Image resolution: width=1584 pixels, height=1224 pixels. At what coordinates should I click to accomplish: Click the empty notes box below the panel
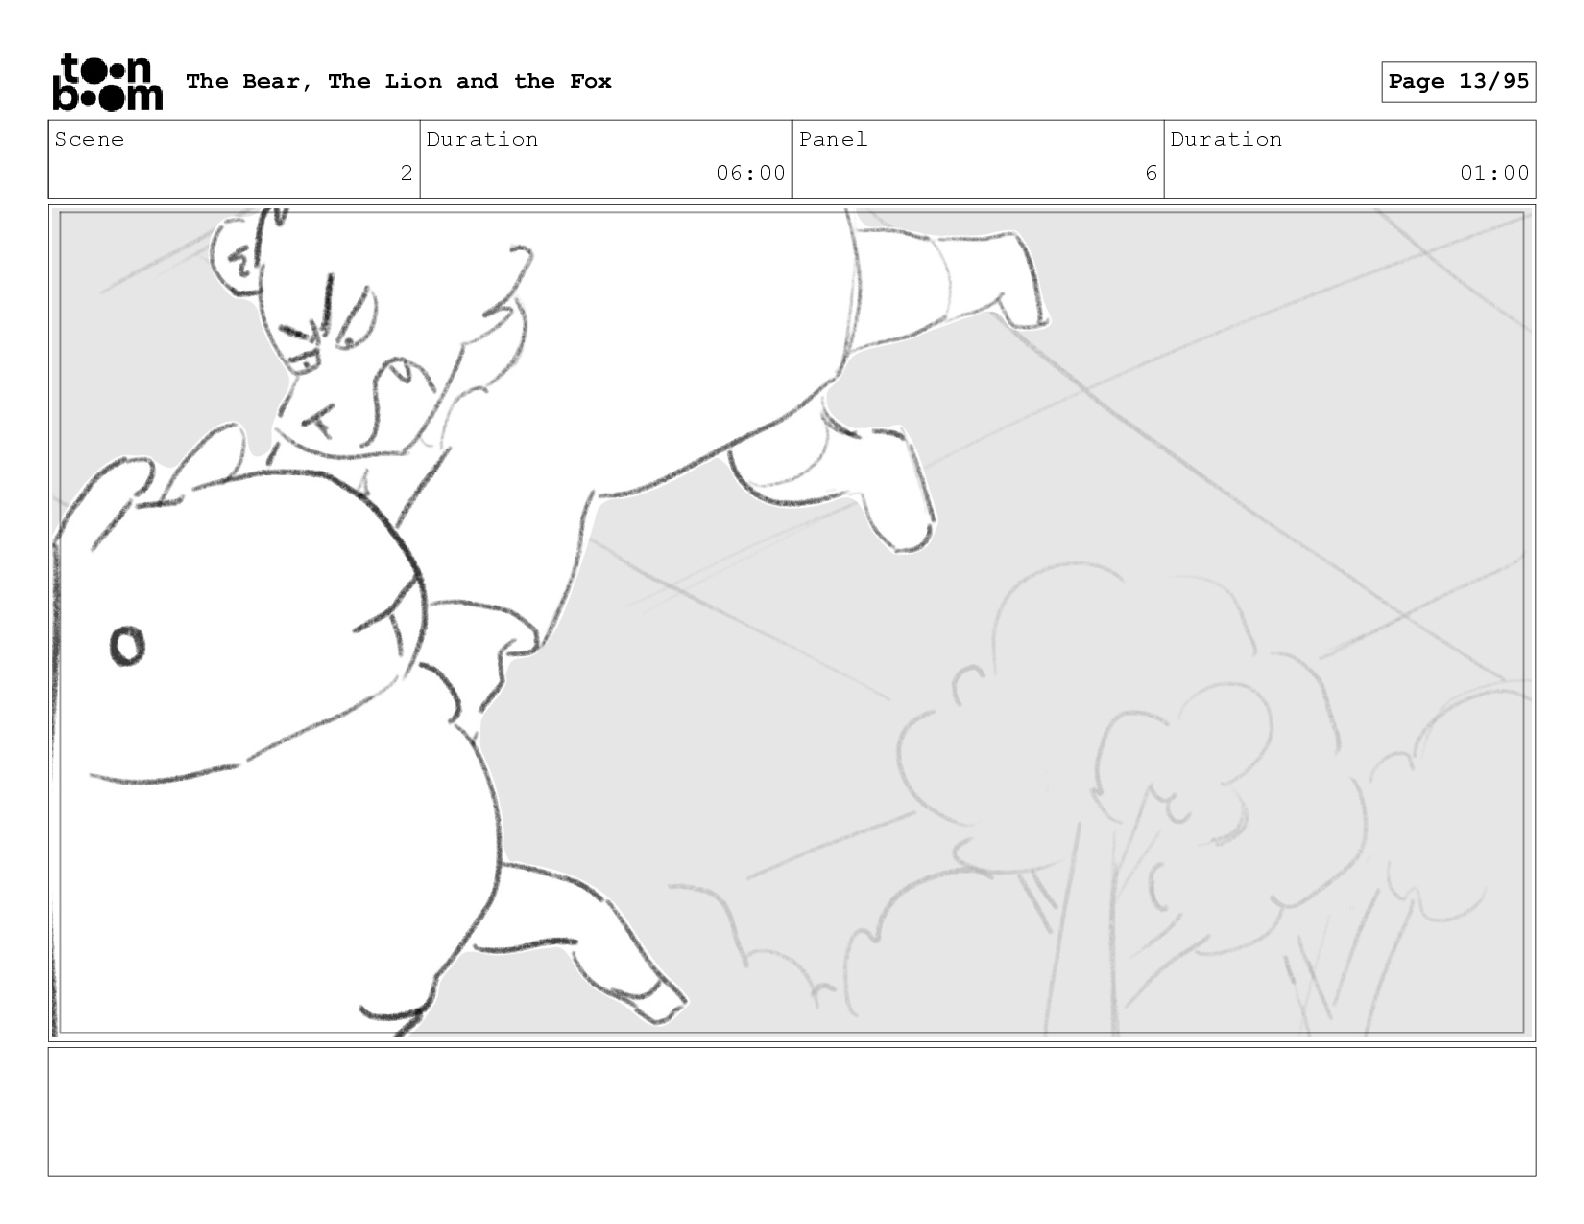point(792,1111)
